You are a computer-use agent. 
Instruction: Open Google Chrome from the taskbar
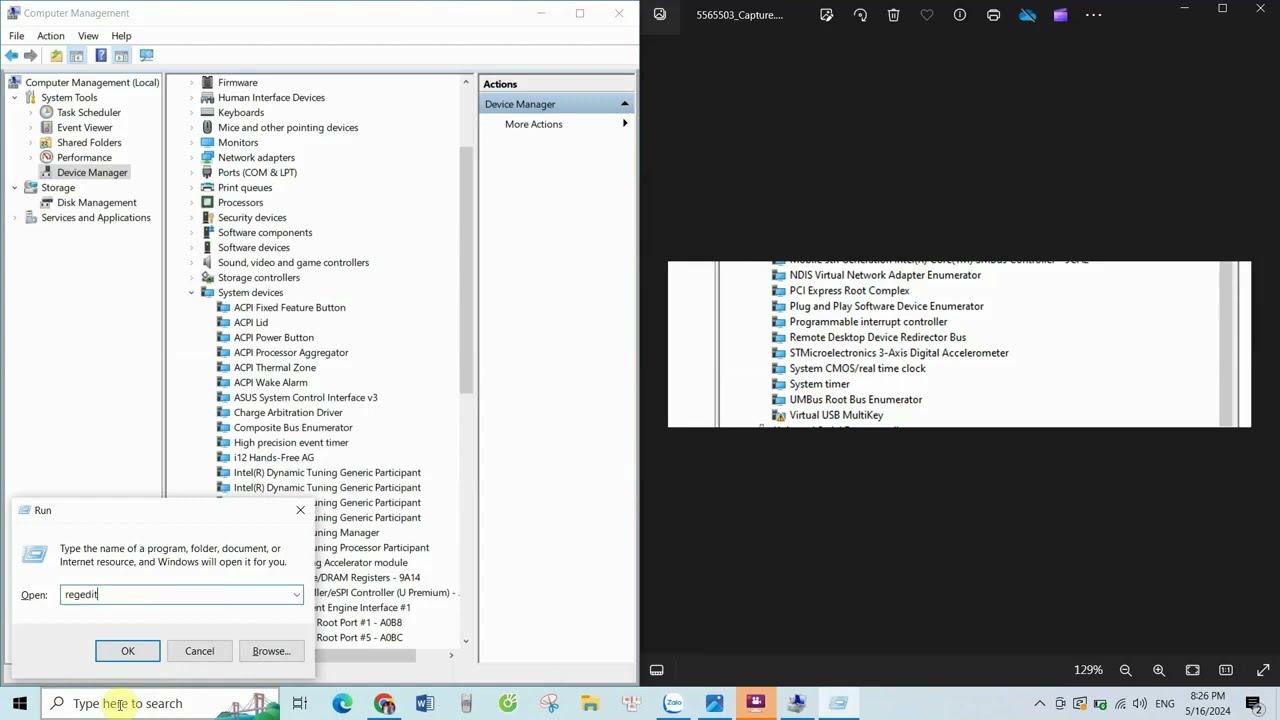(x=384, y=703)
